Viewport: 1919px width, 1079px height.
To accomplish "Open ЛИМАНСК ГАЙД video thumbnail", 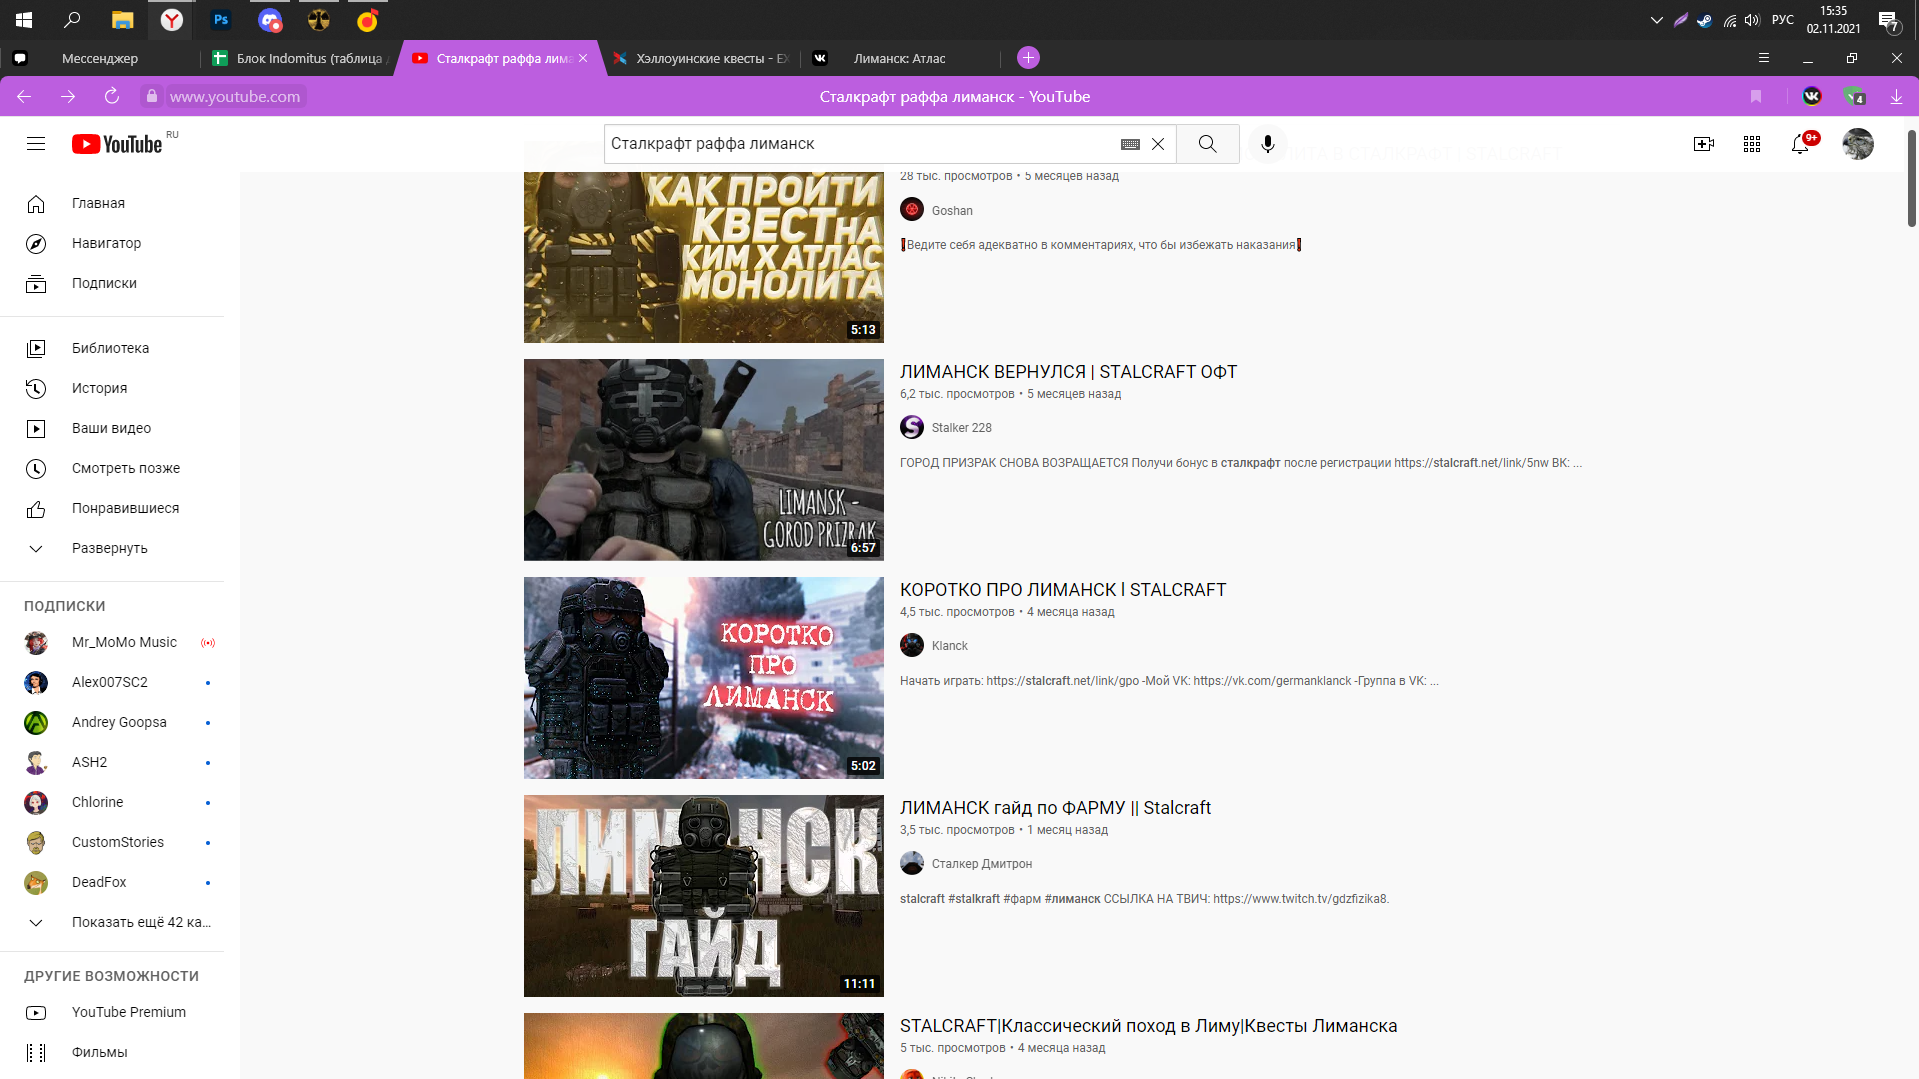I will tap(704, 896).
